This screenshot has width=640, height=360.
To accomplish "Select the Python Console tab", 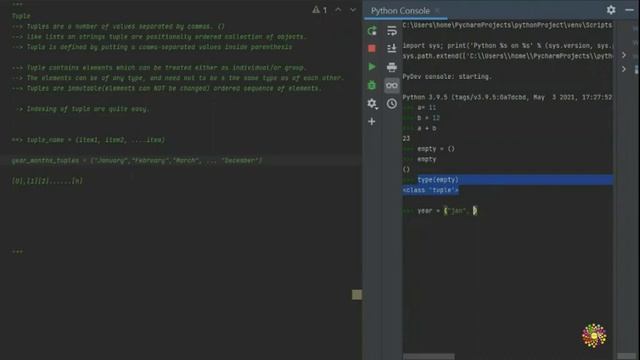I will tap(400, 11).
